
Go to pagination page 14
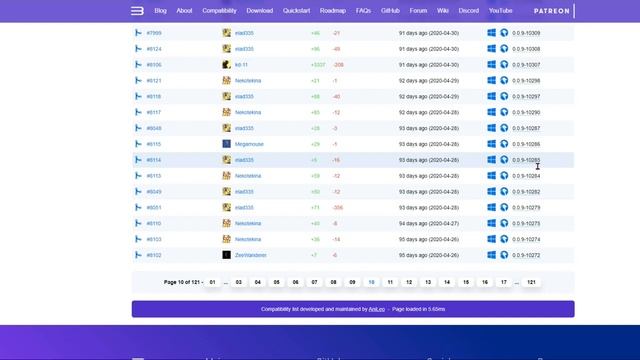pos(447,282)
